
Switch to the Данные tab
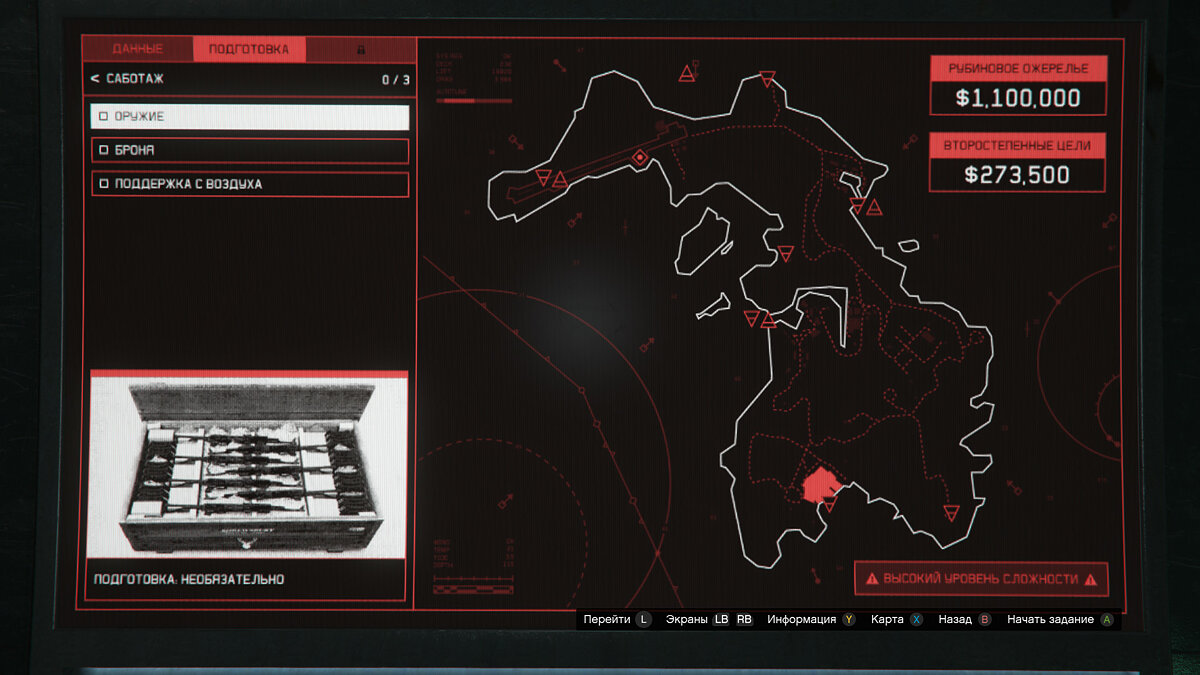click(138, 49)
